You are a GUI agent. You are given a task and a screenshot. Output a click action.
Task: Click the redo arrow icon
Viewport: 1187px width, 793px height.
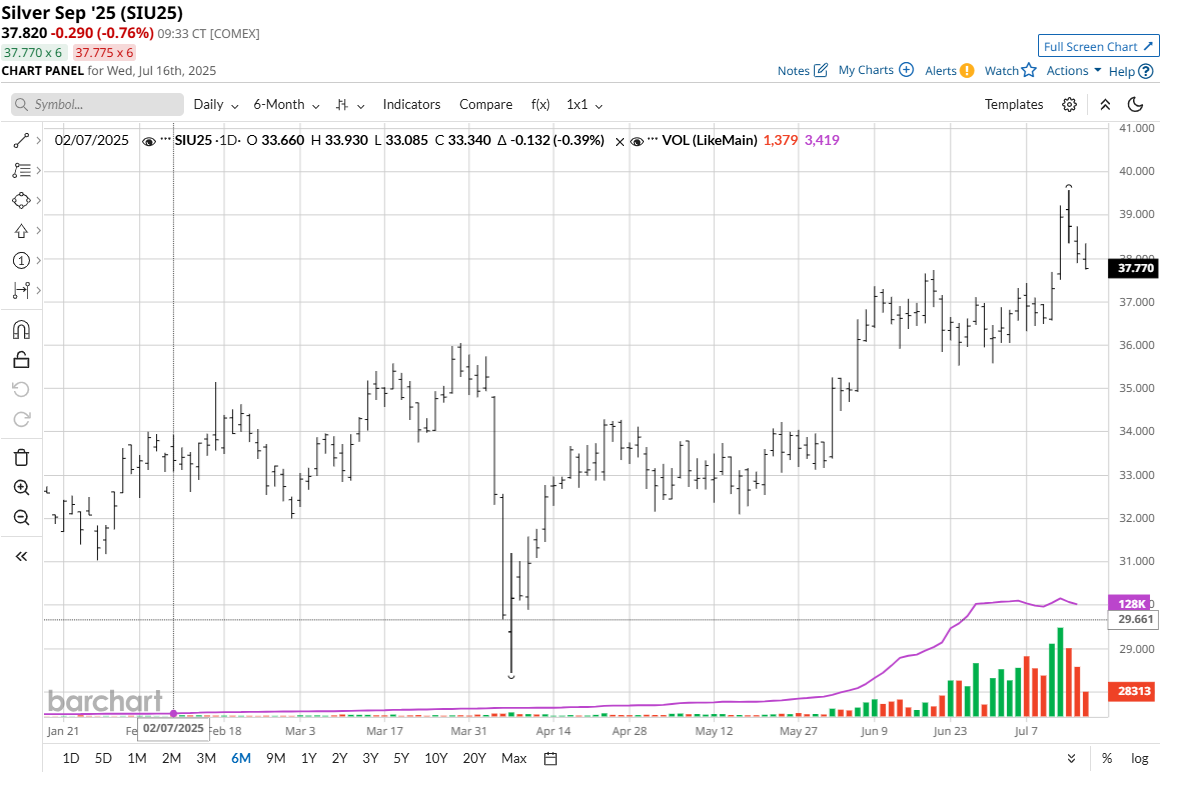click(21, 418)
